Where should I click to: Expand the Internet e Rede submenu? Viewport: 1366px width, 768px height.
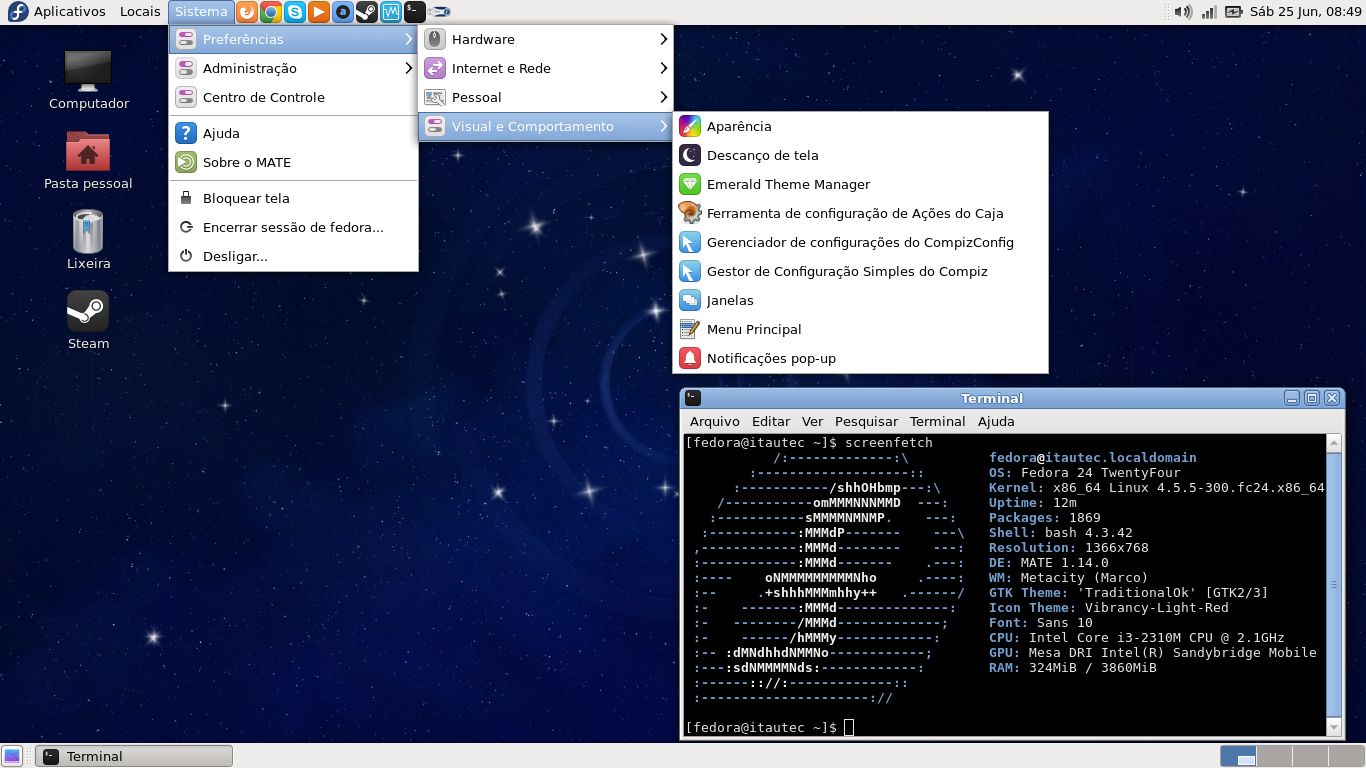point(545,68)
